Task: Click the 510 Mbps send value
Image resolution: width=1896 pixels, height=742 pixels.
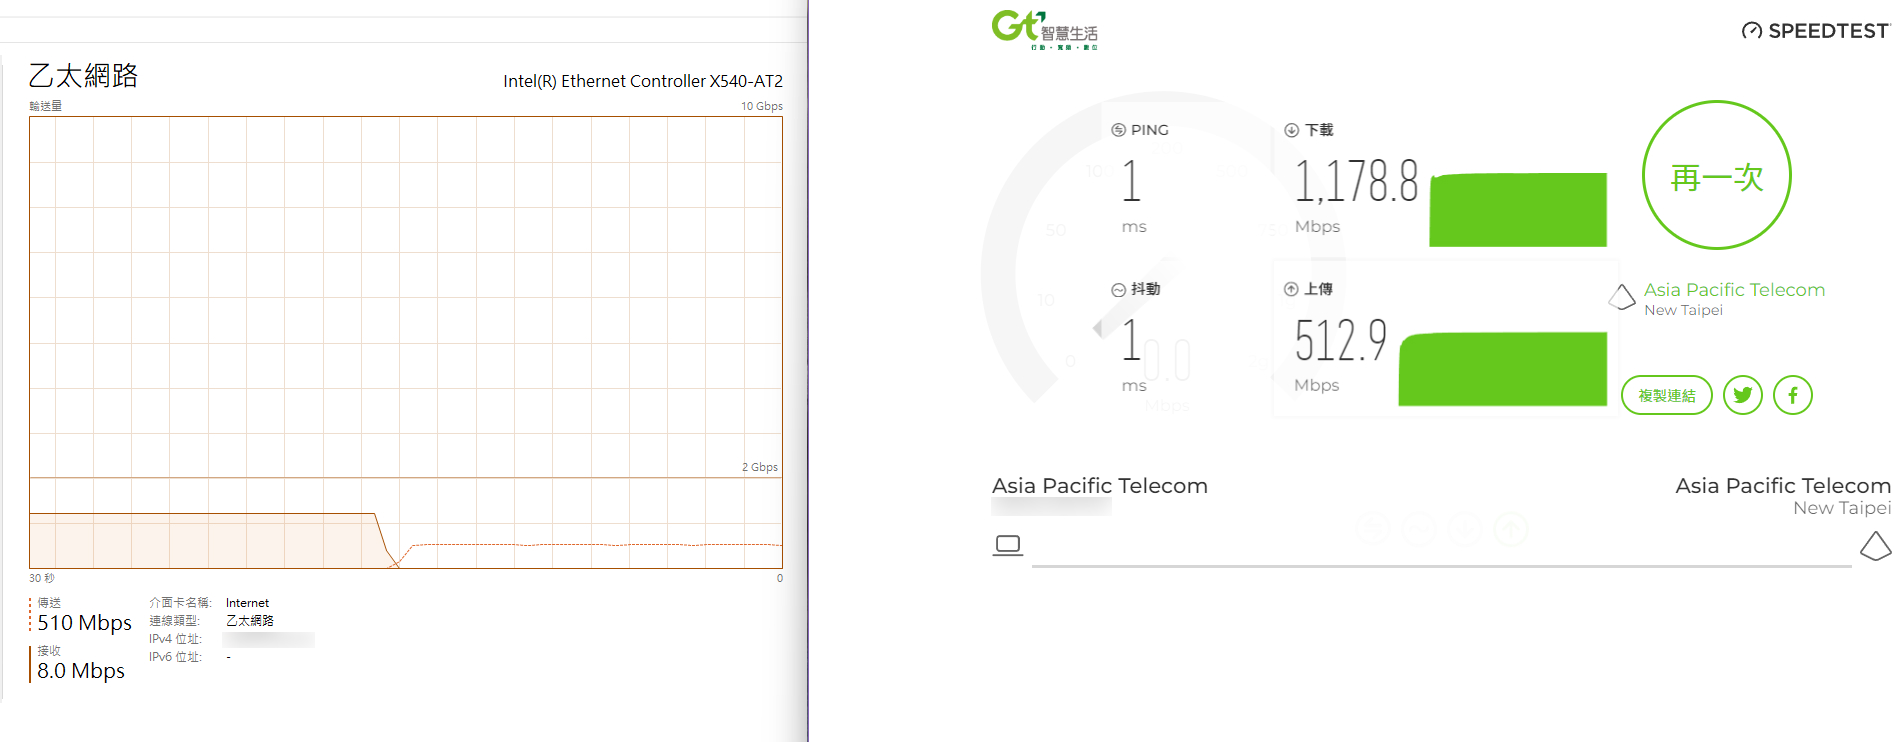Action: click(84, 623)
